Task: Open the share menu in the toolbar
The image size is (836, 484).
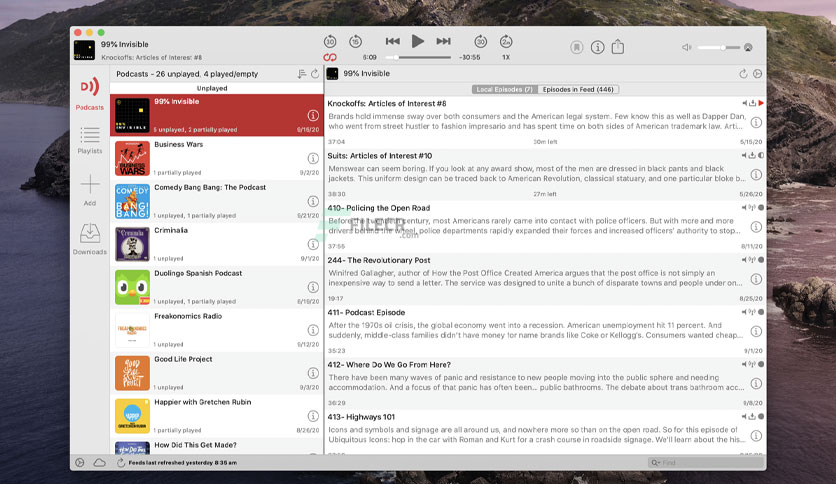Action: [x=618, y=47]
